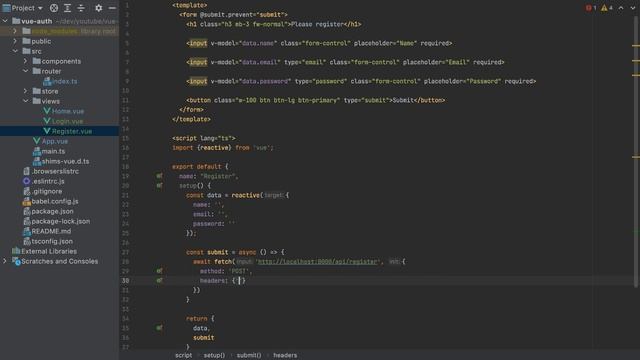Click the yellow warning indicator count
640x360 pixels.
[607, 8]
